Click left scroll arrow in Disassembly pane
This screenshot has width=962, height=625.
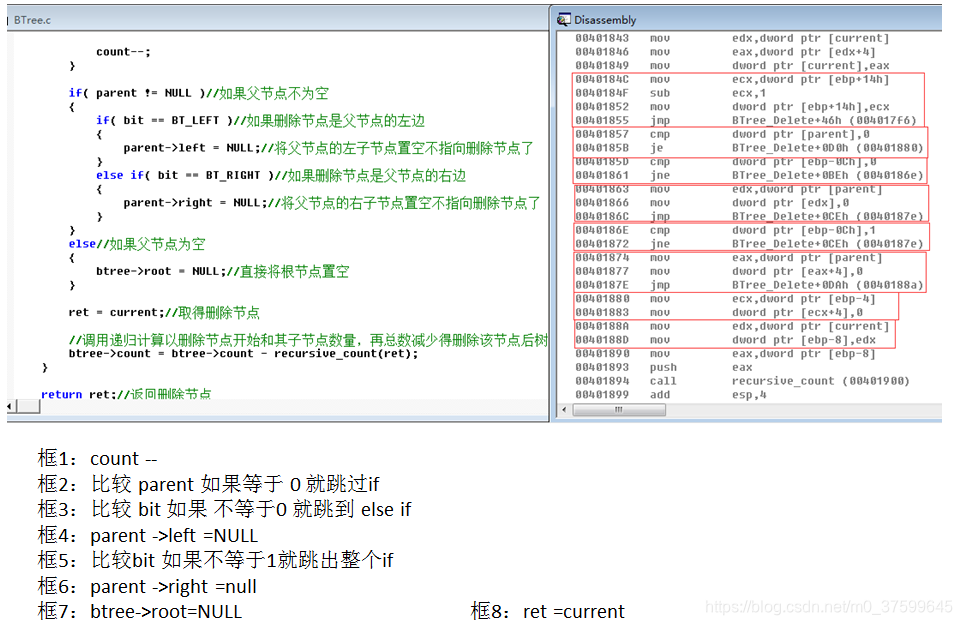[564, 409]
